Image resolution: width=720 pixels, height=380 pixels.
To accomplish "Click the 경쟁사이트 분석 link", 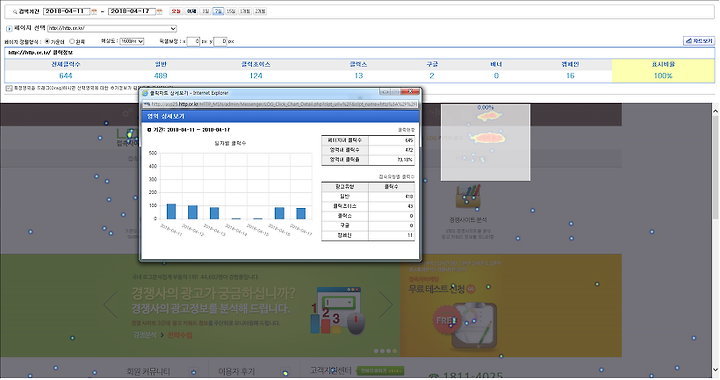I will point(468,220).
